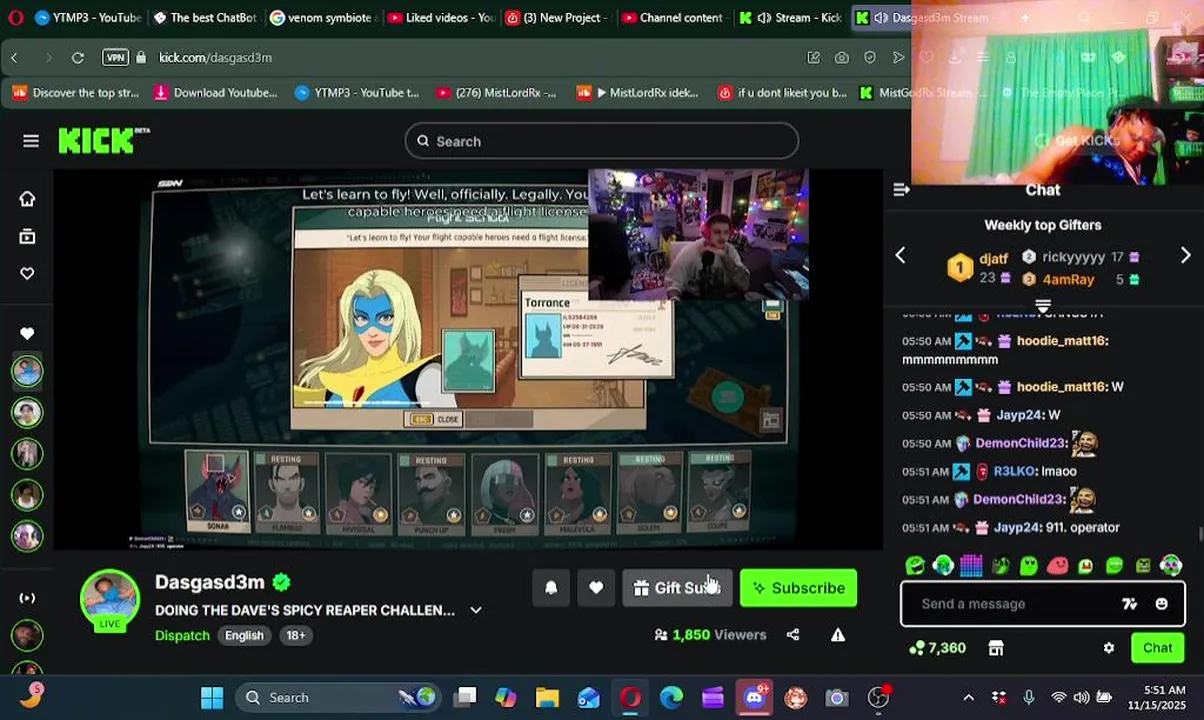Expand the recommended channels sidebar
Screen dimensions: 1204x720
tap(27, 598)
